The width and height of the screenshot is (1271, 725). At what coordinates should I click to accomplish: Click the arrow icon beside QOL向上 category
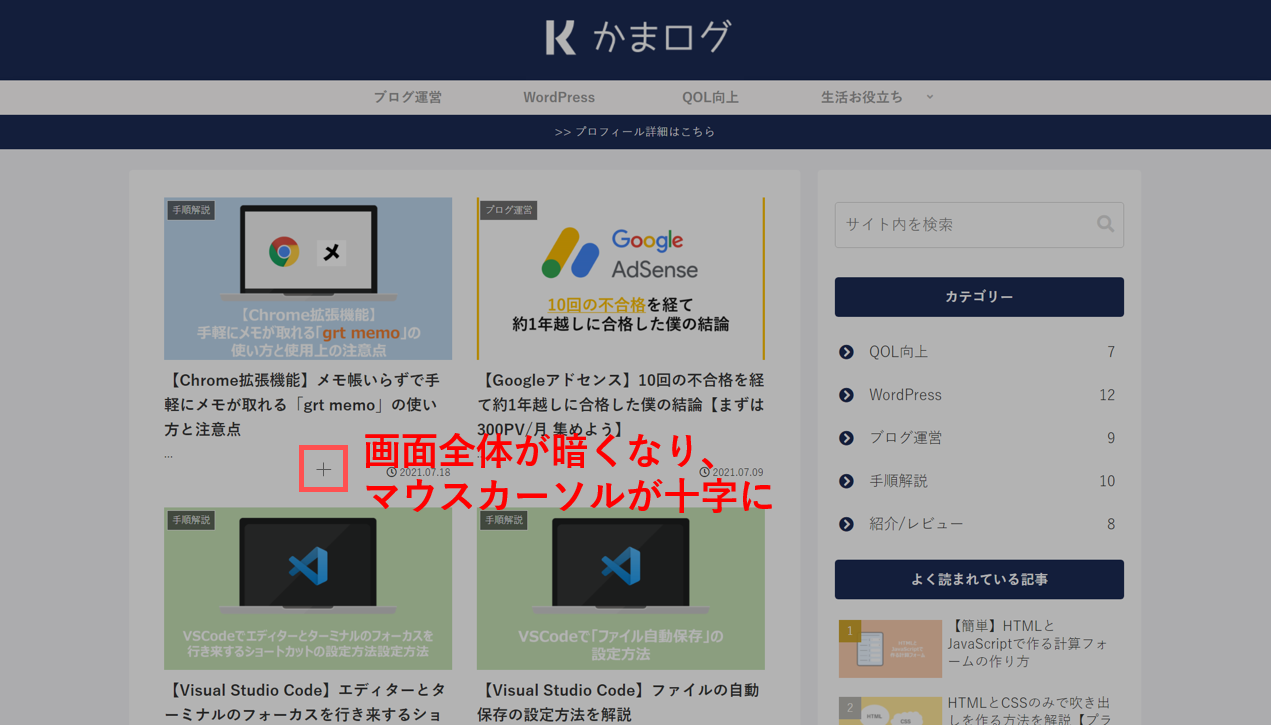(x=846, y=352)
